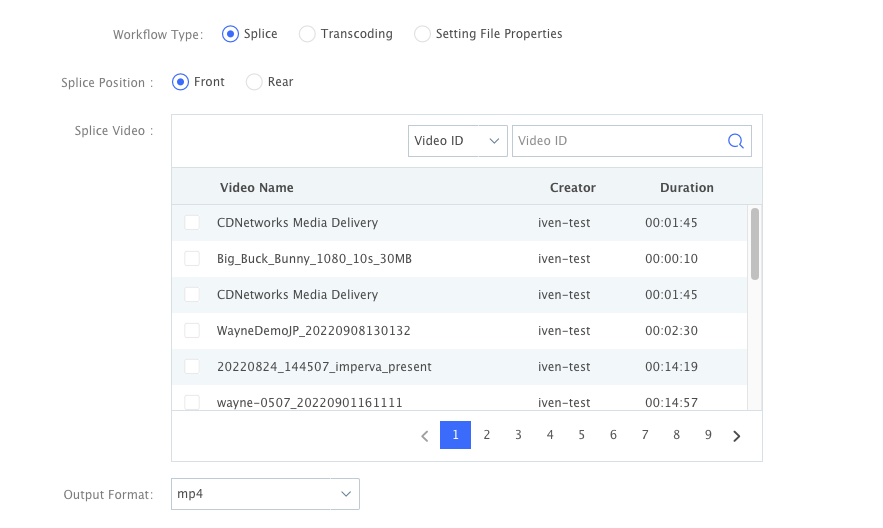The image size is (883, 528).
Task: Go to page 5
Action: [582, 435]
